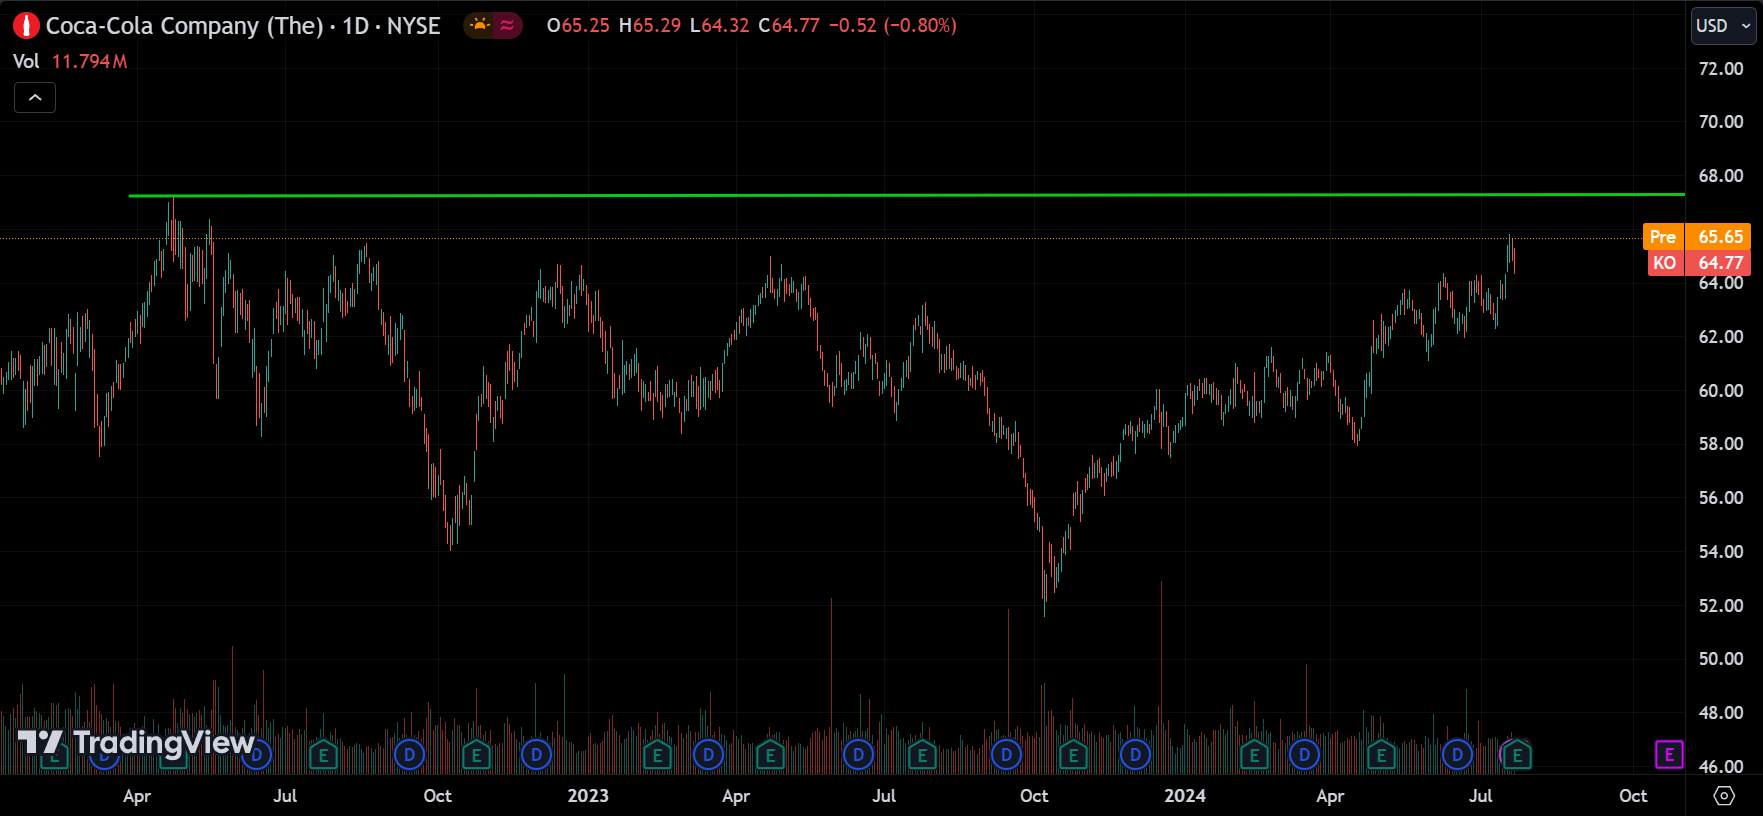The width and height of the screenshot is (1763, 816).
Task: Click the dividend D marker before October 2022
Action: (x=409, y=755)
